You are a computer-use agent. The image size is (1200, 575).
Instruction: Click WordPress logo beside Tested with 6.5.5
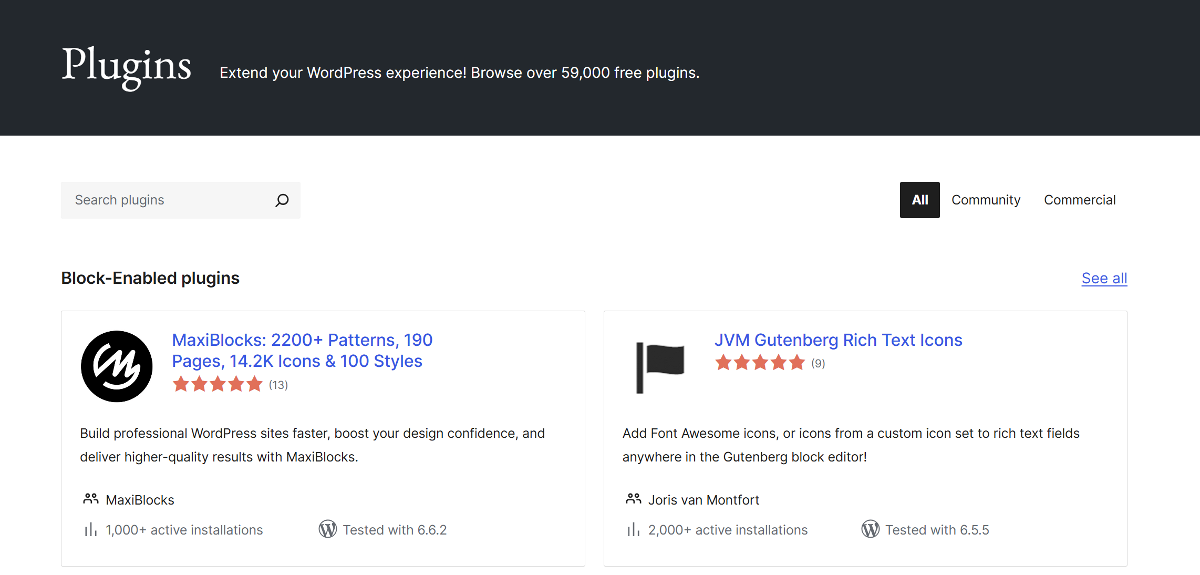[870, 529]
